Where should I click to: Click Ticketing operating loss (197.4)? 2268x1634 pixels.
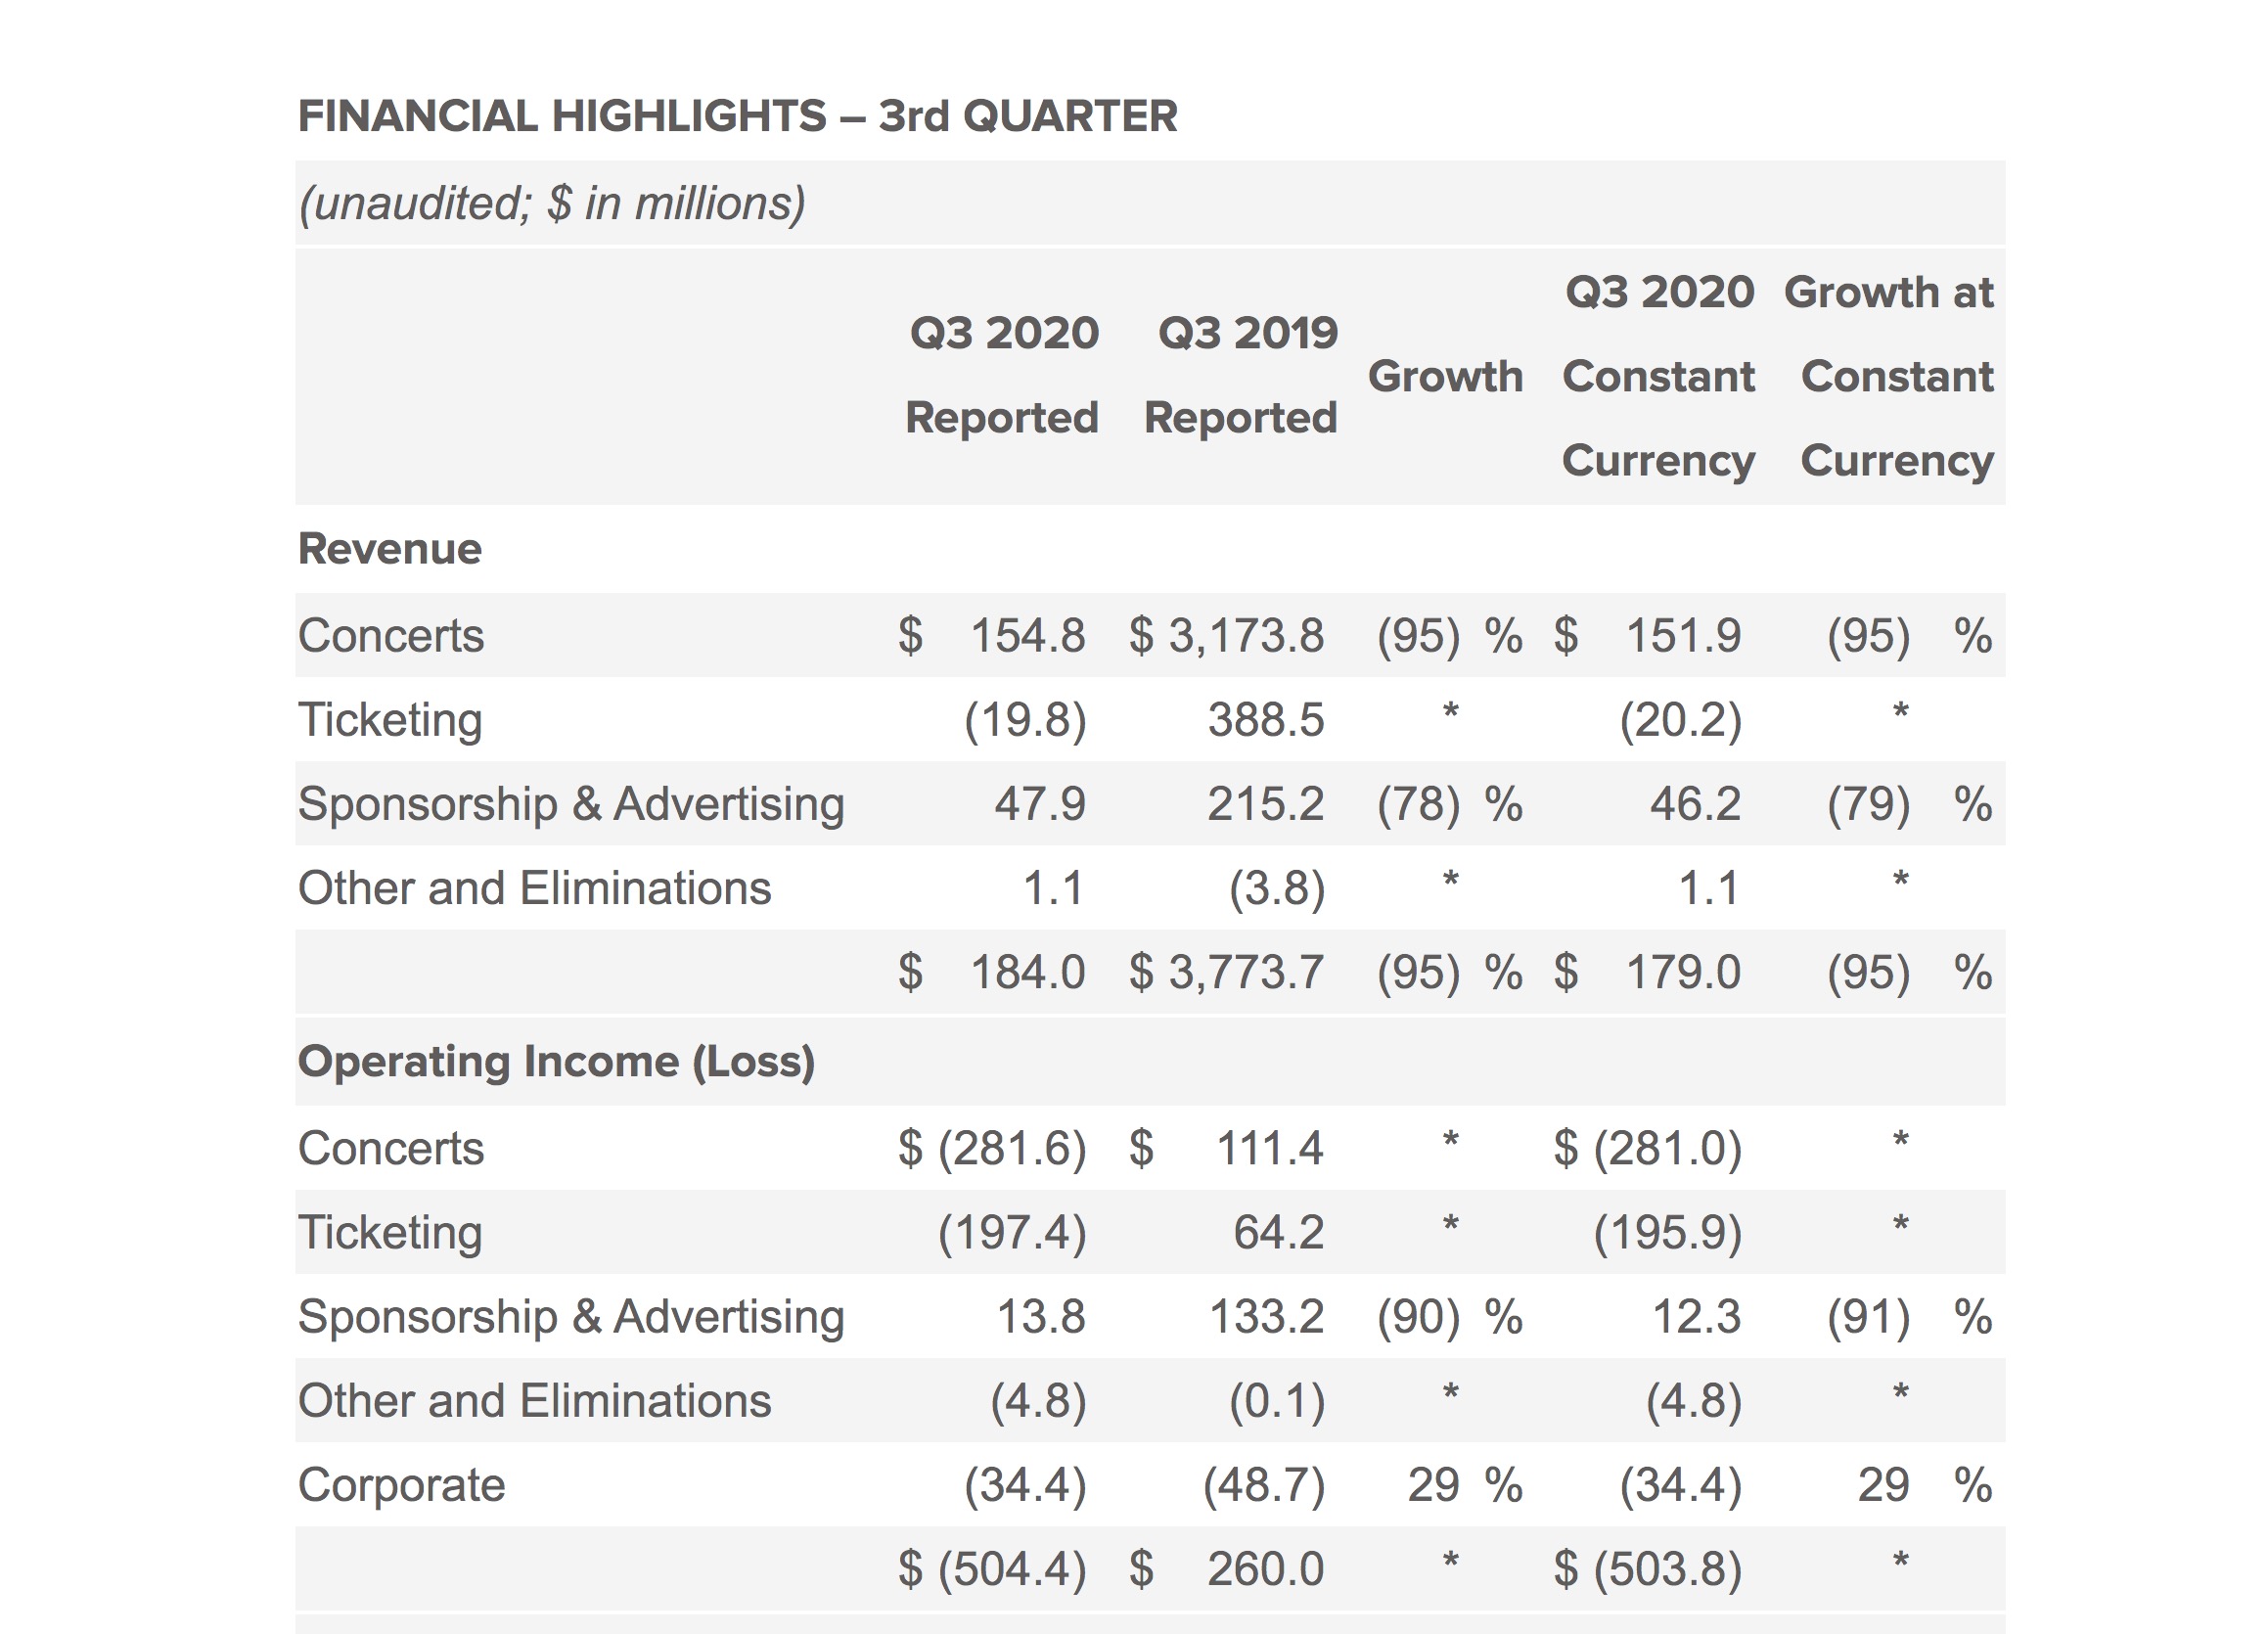[1011, 1232]
